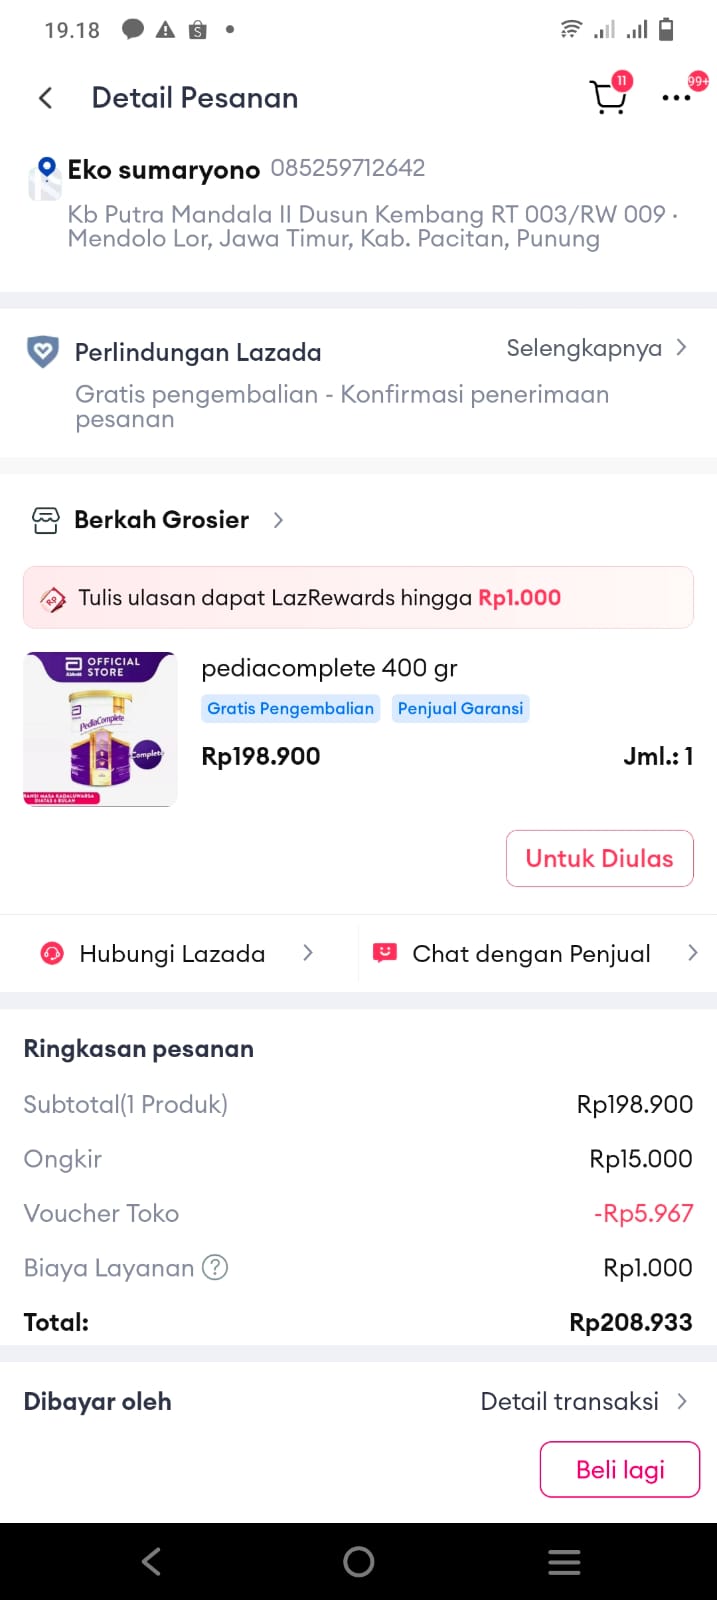
Task: Open Berkah Grosier store via chevron
Action: pos(278,520)
